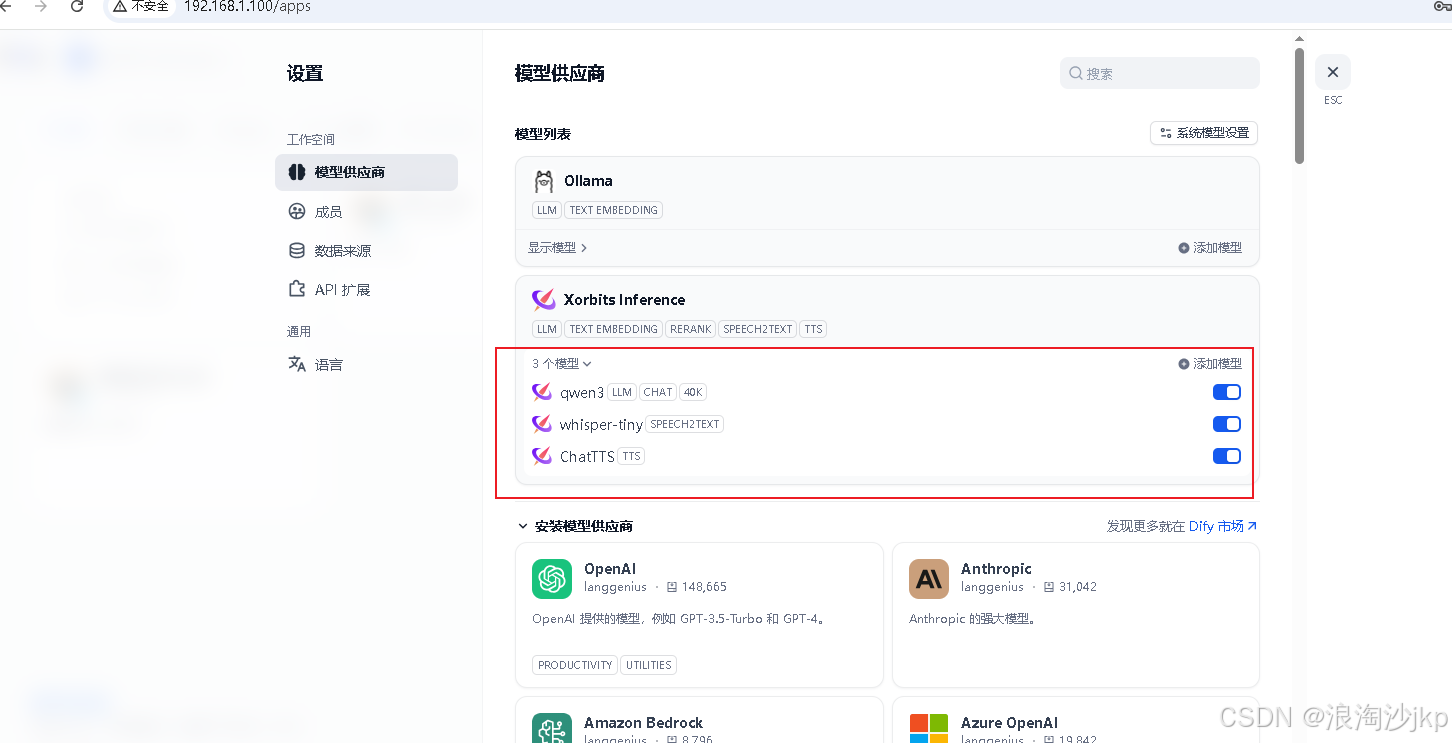Open the Azure OpenAI card title
The height and width of the screenshot is (743, 1452).
tap(1009, 723)
